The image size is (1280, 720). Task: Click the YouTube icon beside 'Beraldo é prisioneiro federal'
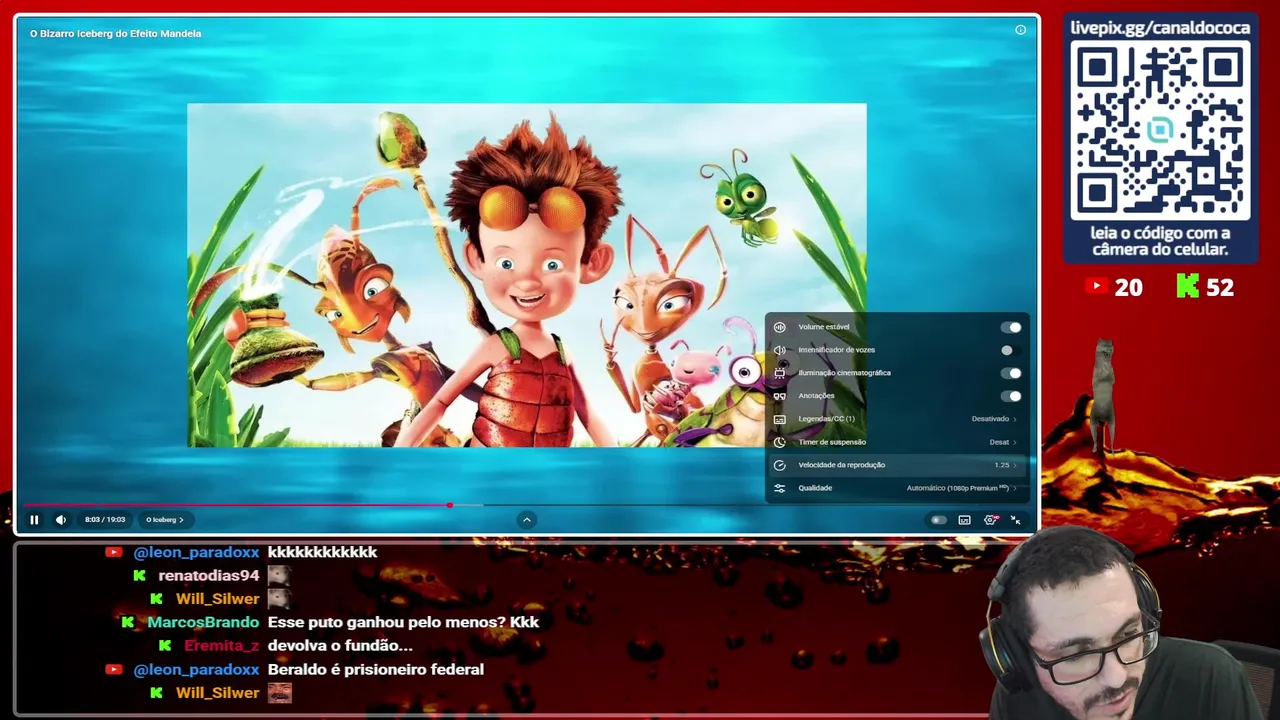click(113, 669)
